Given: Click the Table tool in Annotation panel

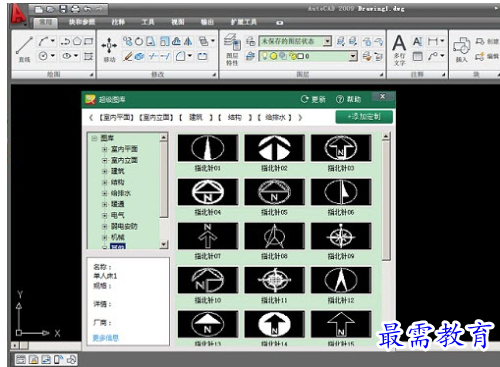Looking at the screenshot, I should point(417,56).
